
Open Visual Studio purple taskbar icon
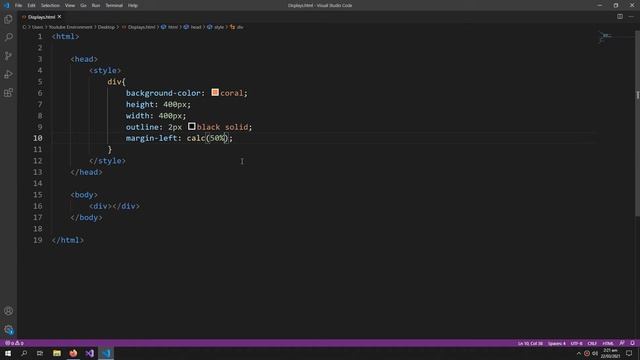coord(90,353)
